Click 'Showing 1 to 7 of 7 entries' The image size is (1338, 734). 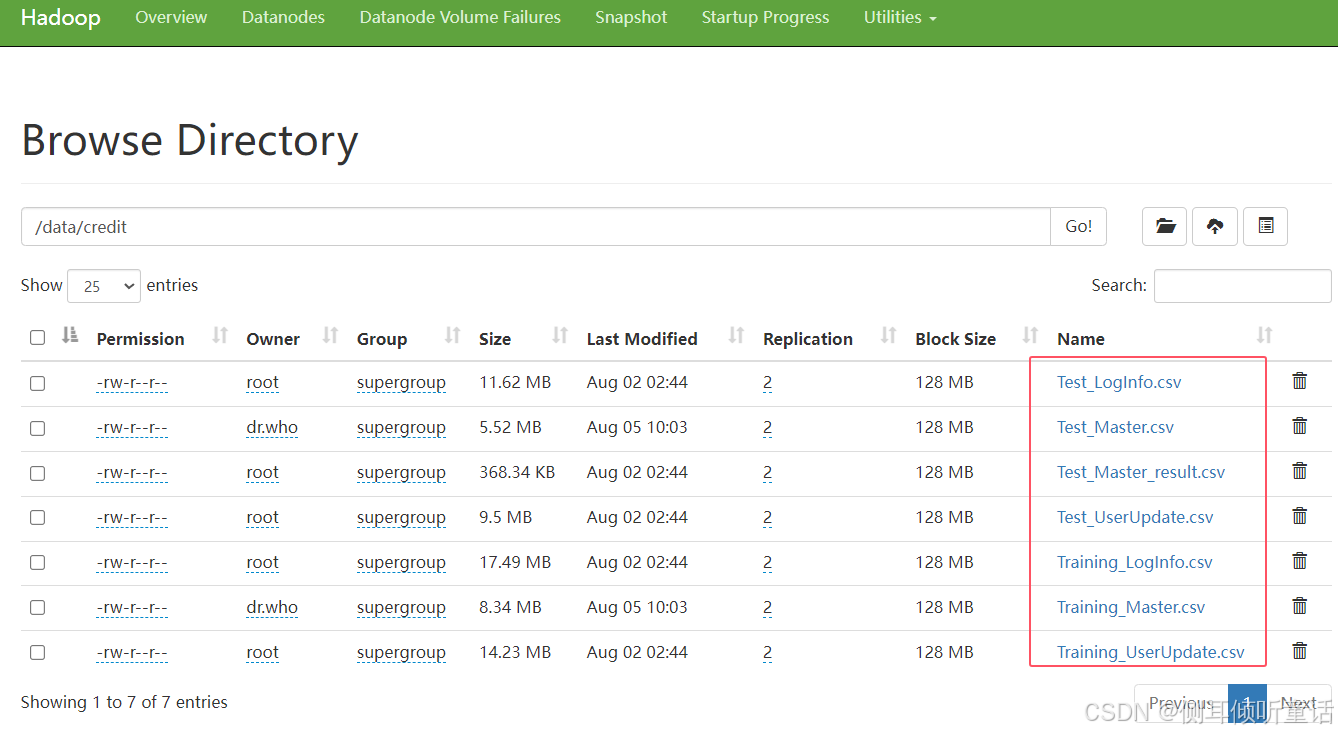click(124, 702)
